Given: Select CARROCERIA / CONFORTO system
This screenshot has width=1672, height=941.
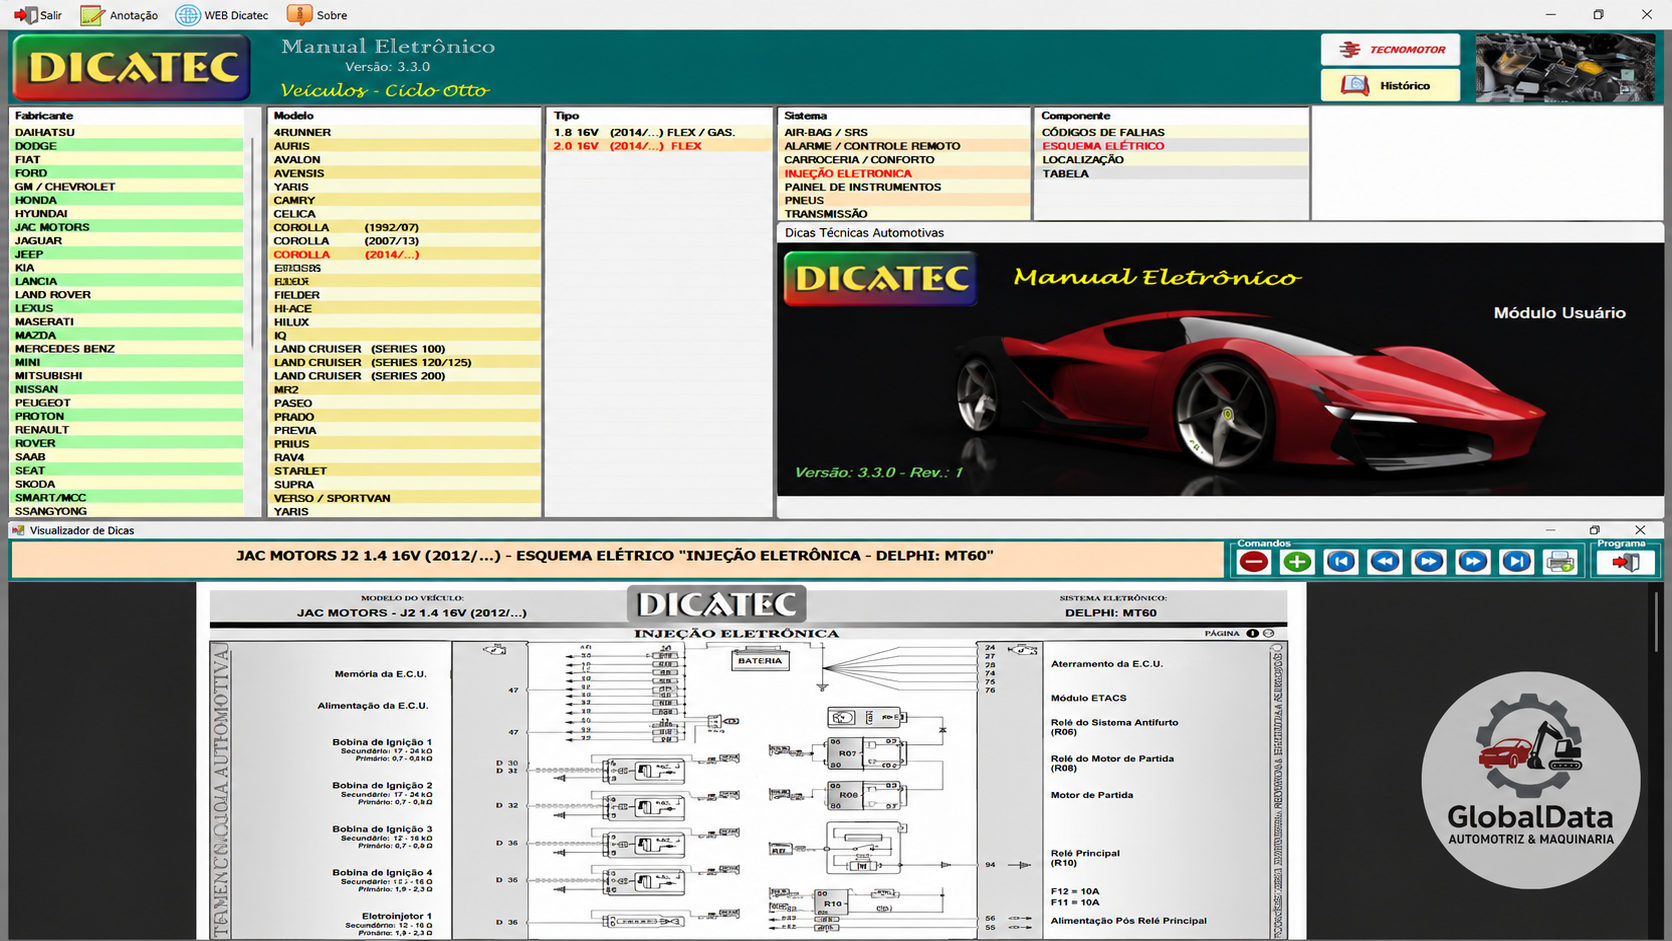Looking at the screenshot, I should [905, 159].
